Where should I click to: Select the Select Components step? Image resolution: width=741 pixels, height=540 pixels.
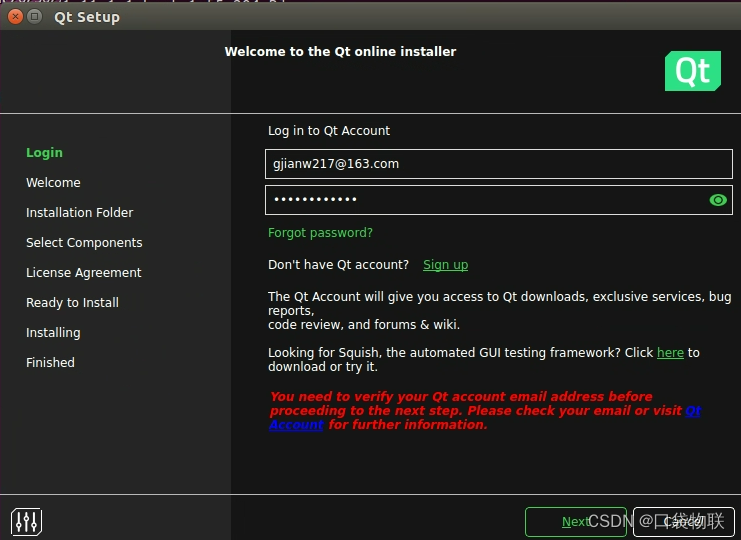[84, 242]
